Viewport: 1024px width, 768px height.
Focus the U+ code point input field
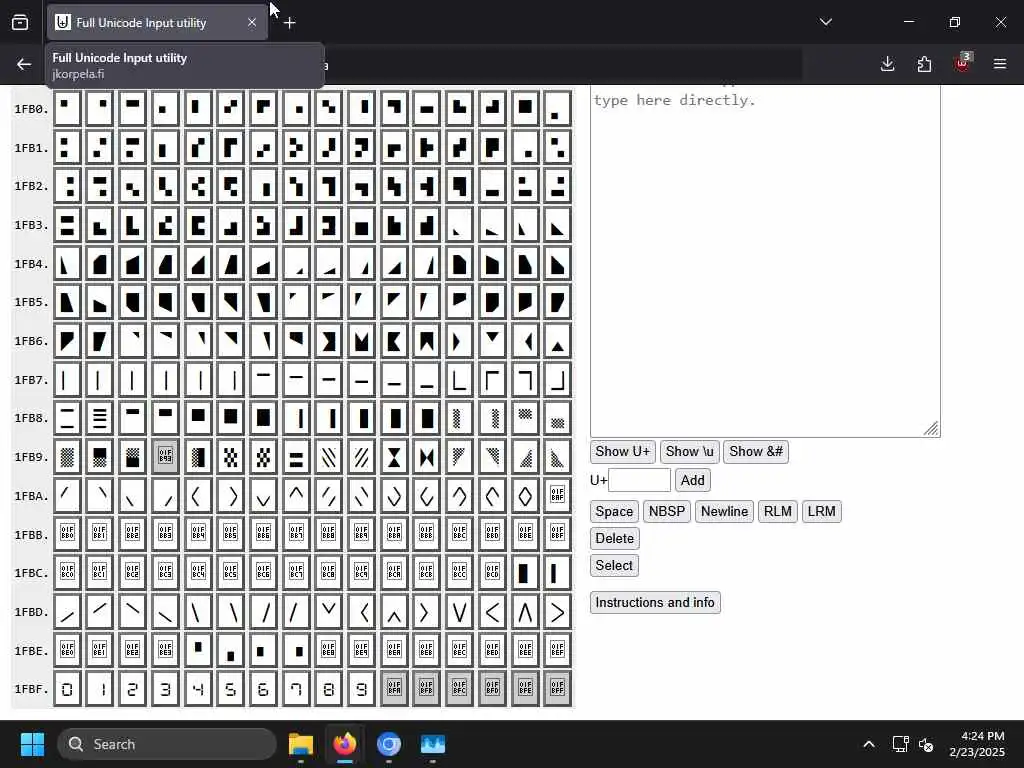pos(639,481)
